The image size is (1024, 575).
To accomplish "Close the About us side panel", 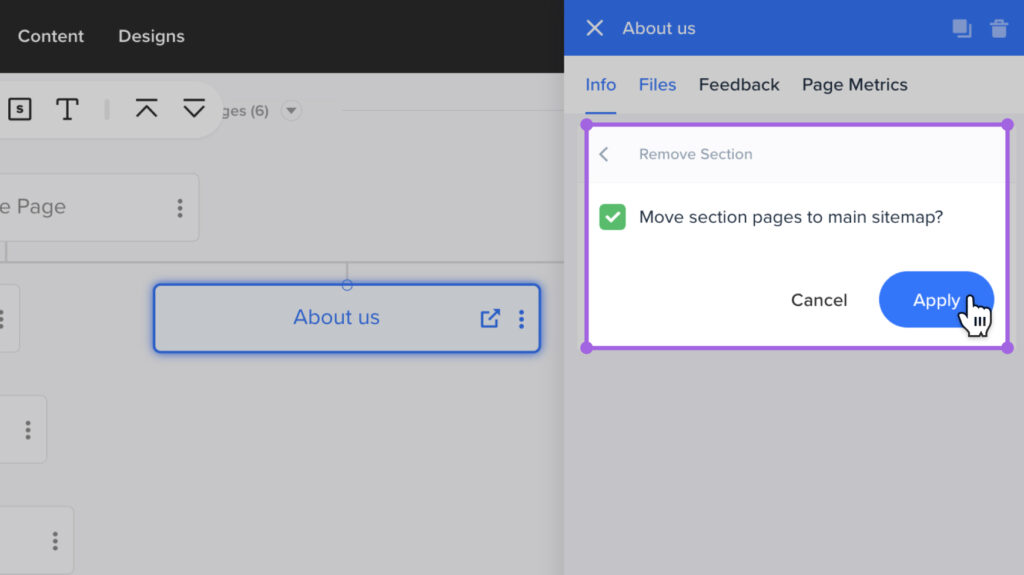I will tap(594, 28).
